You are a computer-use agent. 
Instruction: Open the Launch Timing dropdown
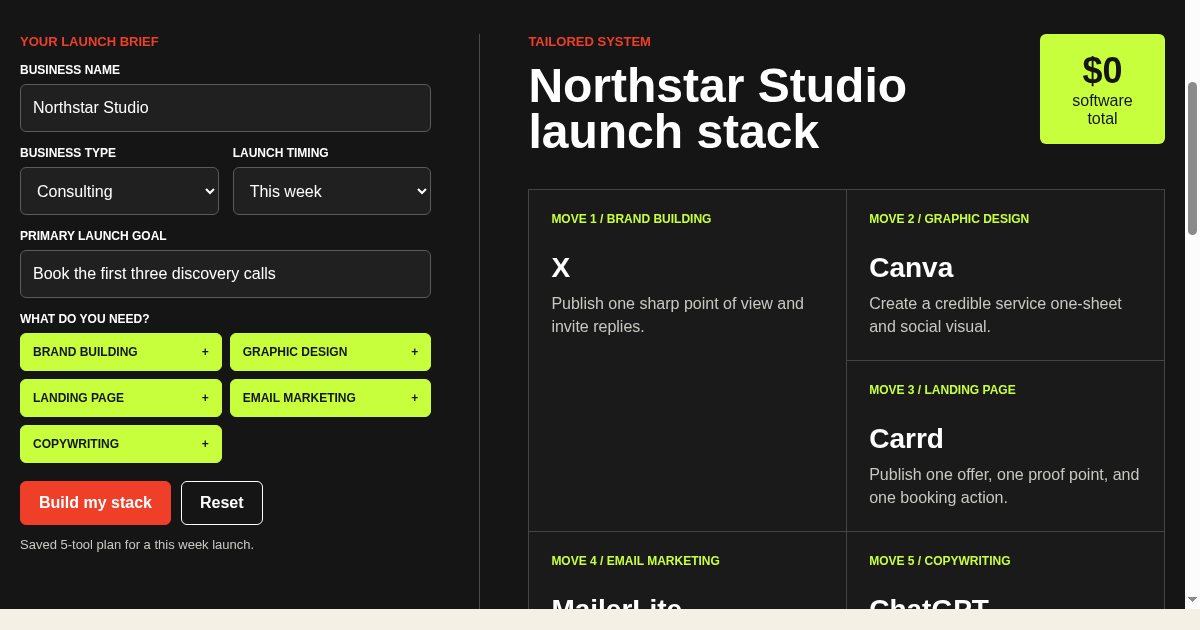pos(332,191)
